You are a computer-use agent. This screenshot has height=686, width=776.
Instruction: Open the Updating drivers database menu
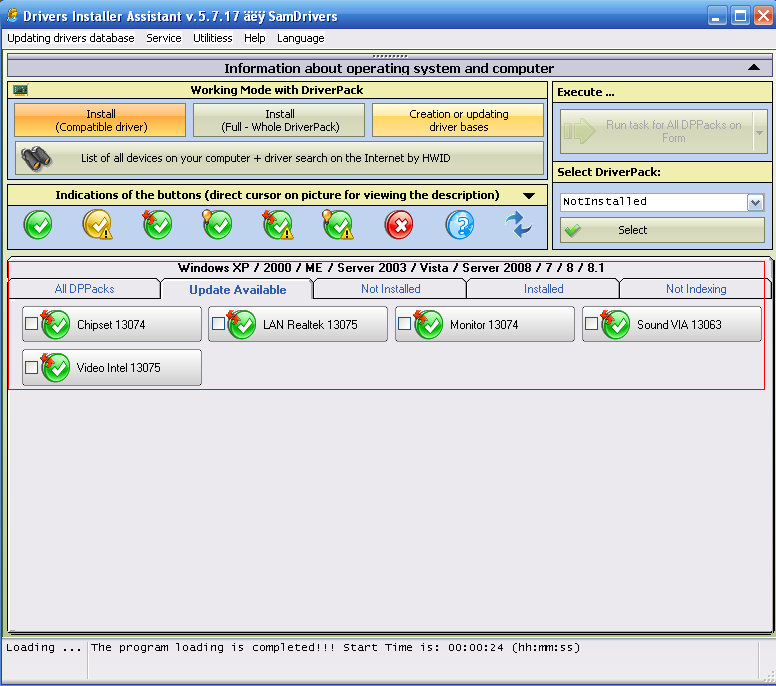point(71,38)
